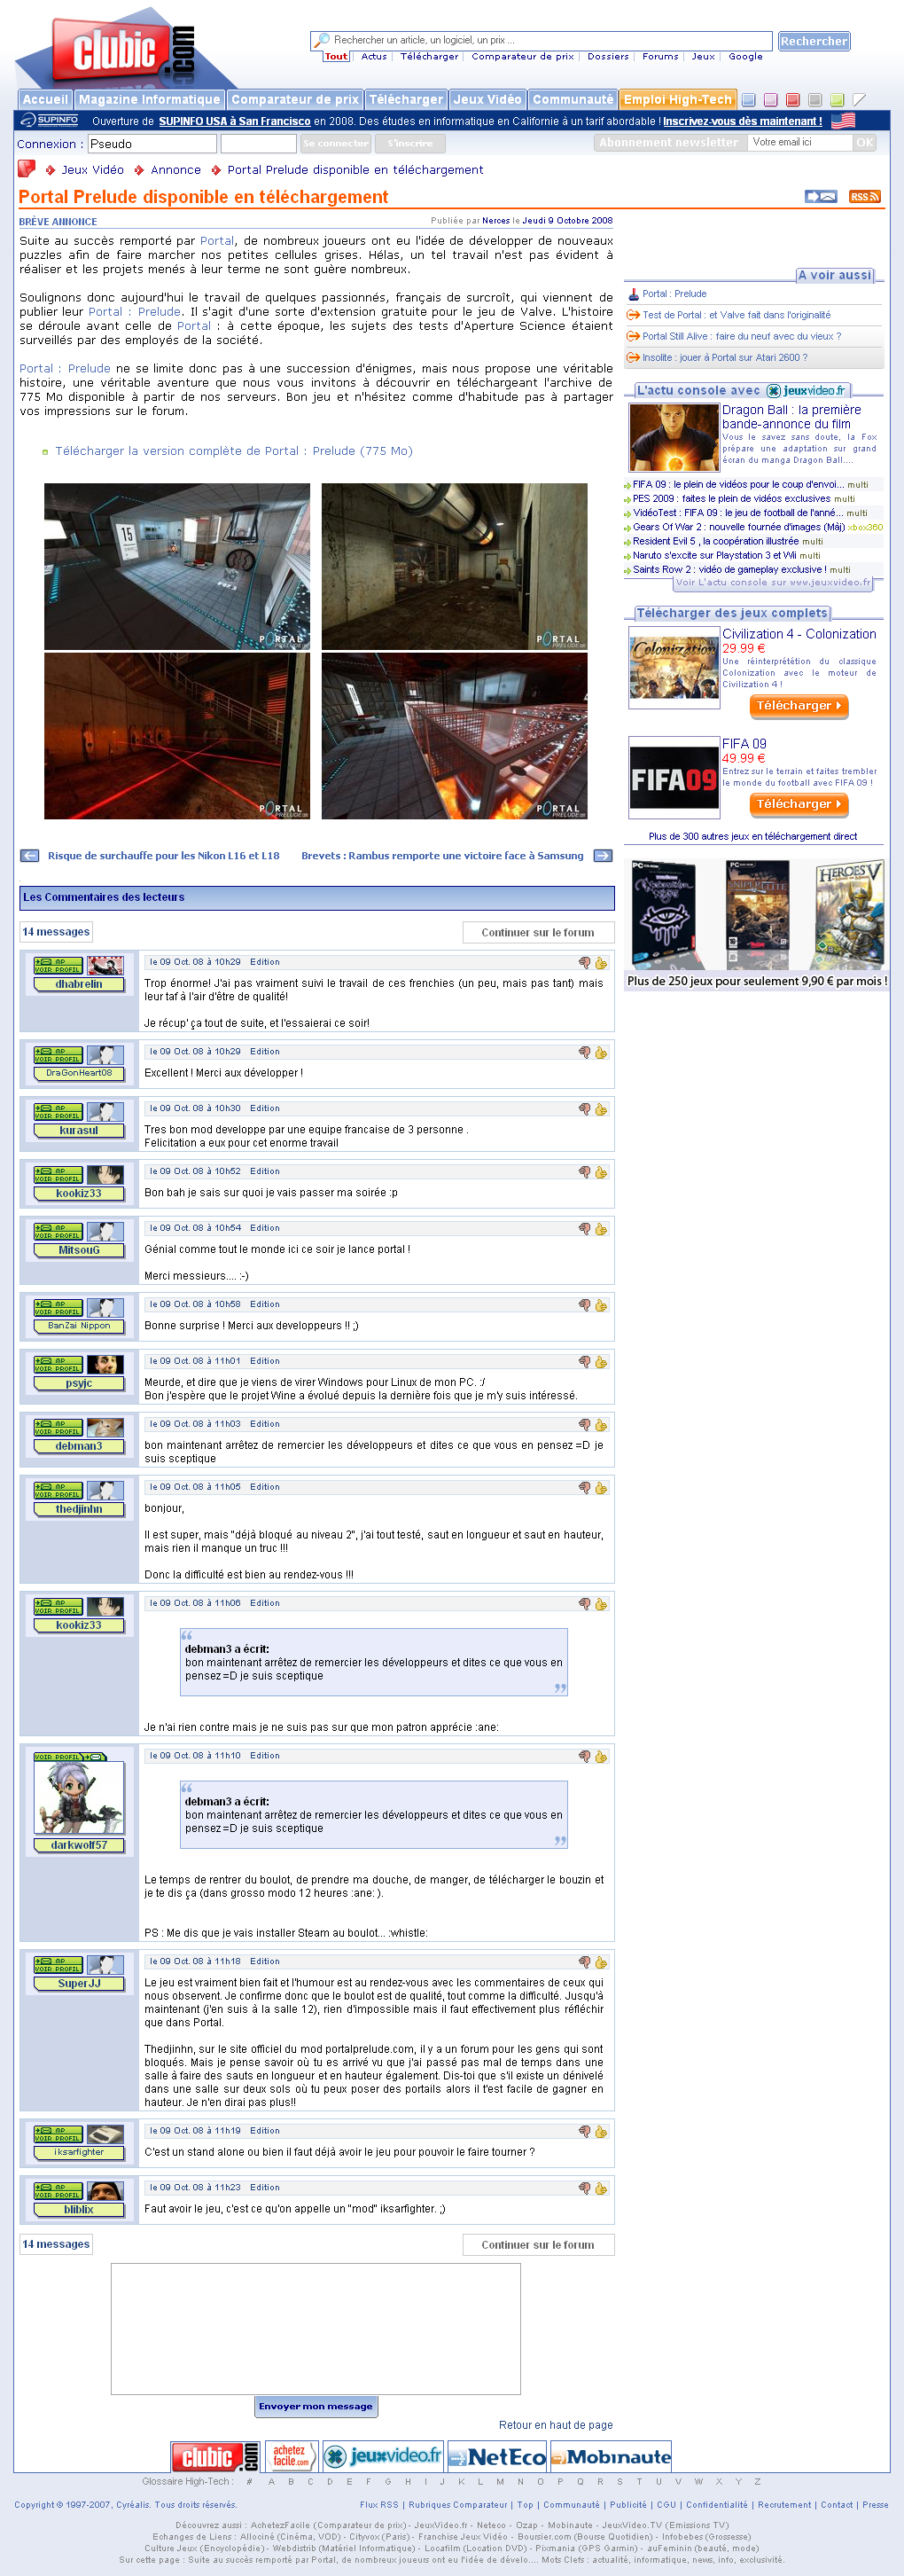Viewport: 904px width, 2576px height.
Task: Open the Communauté tab
Action: (573, 100)
